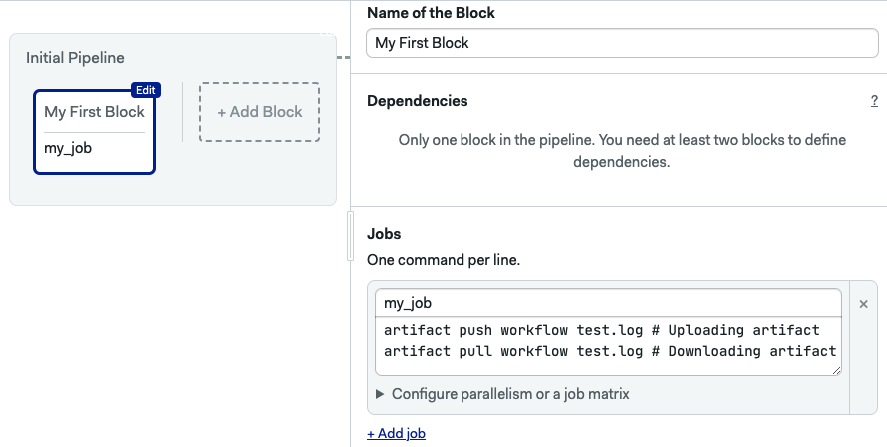Click the 'Only one block in the pipeline' message
Screen dimensions: 887x447
click(x=622, y=151)
